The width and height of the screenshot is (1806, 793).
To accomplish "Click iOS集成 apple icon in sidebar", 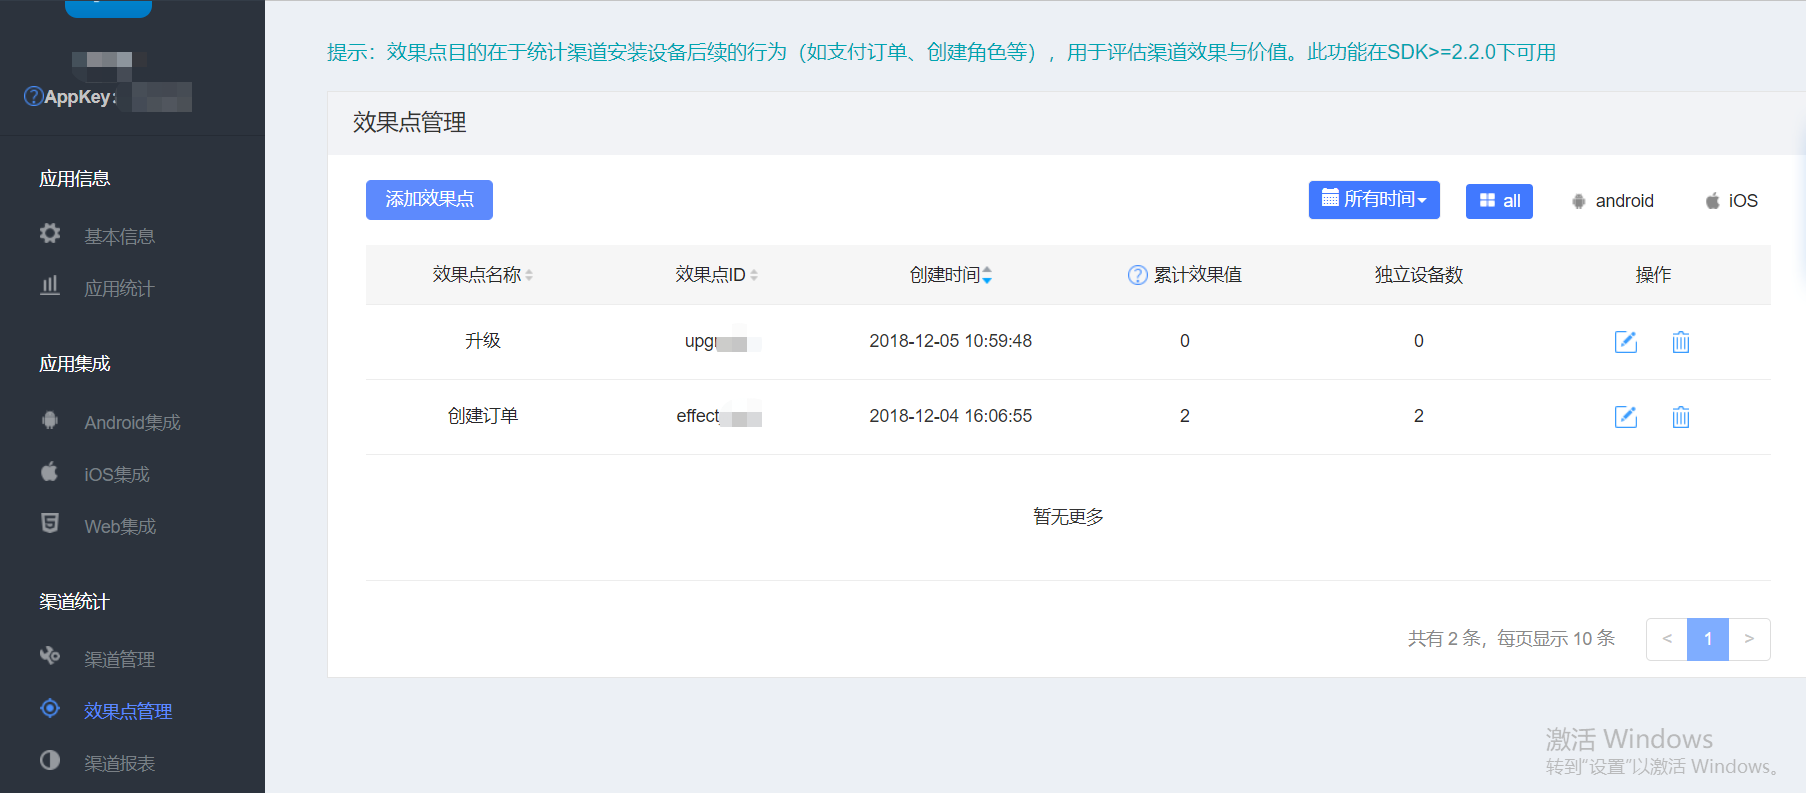I will click(x=50, y=471).
